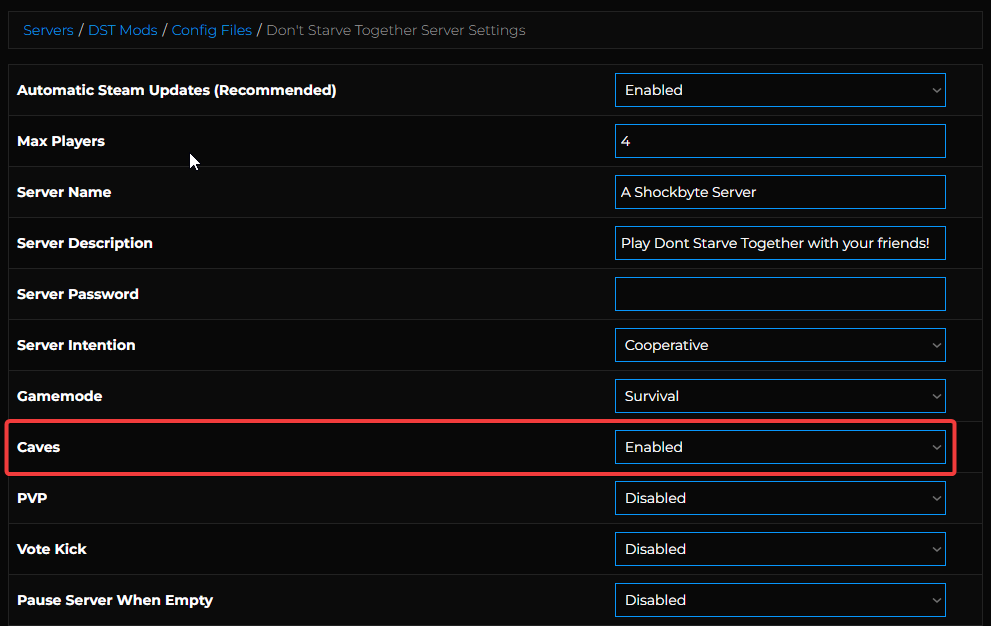Open the Server Intention selector showing Cooperative
Screen dimensions: 991x626
pyautogui.click(x=780, y=345)
